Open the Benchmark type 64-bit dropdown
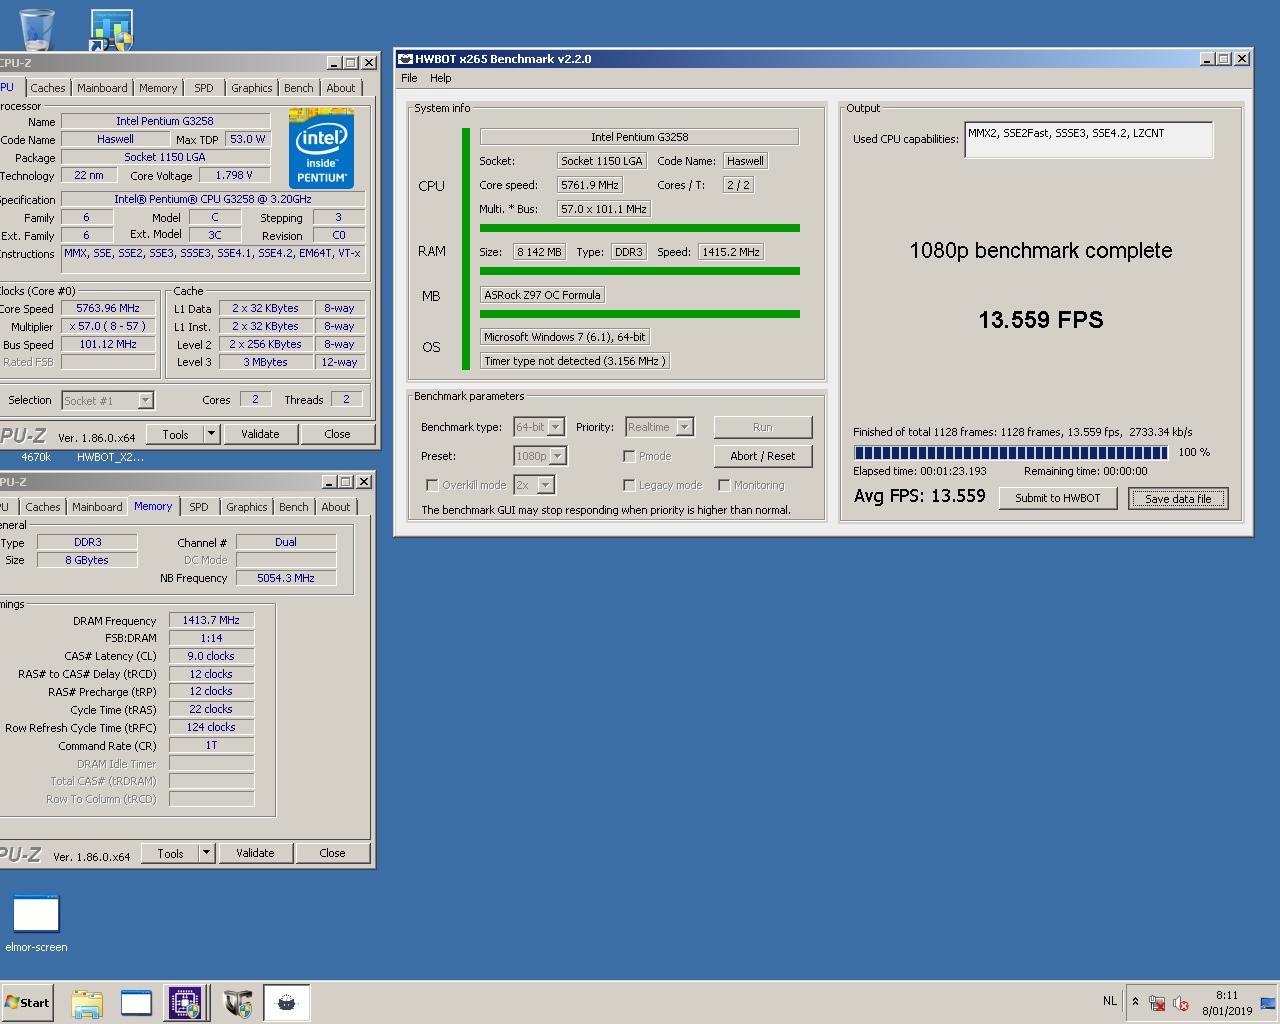The height and width of the screenshot is (1024, 1280). 556,427
